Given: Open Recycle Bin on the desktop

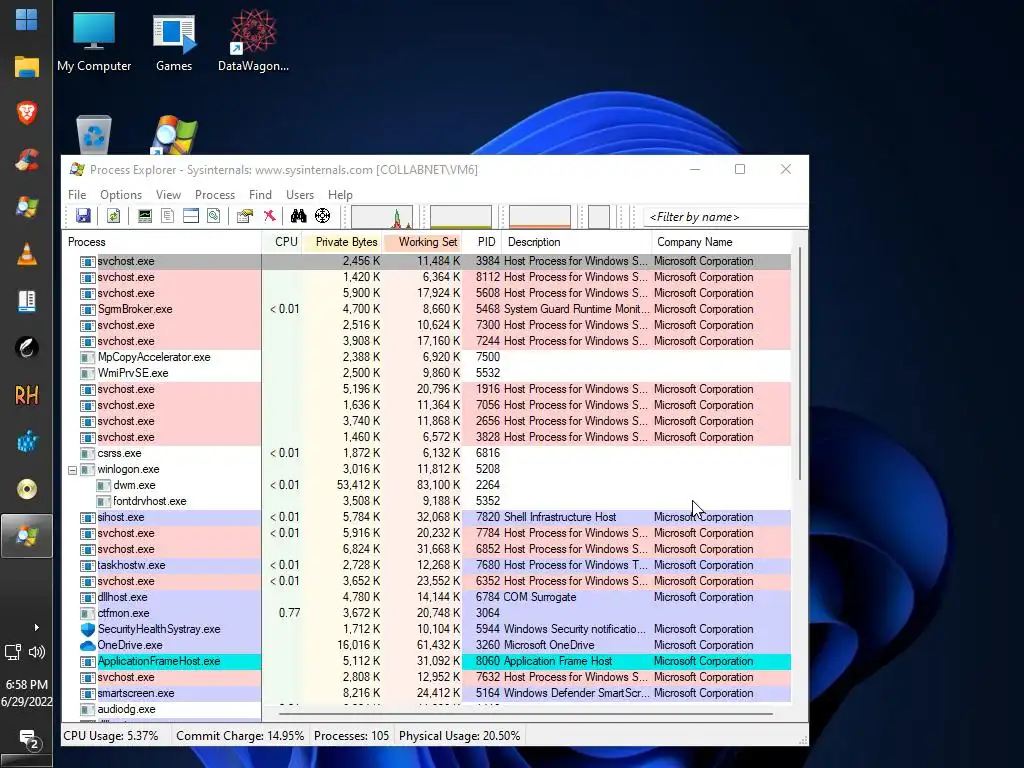Looking at the screenshot, I should (x=94, y=135).
